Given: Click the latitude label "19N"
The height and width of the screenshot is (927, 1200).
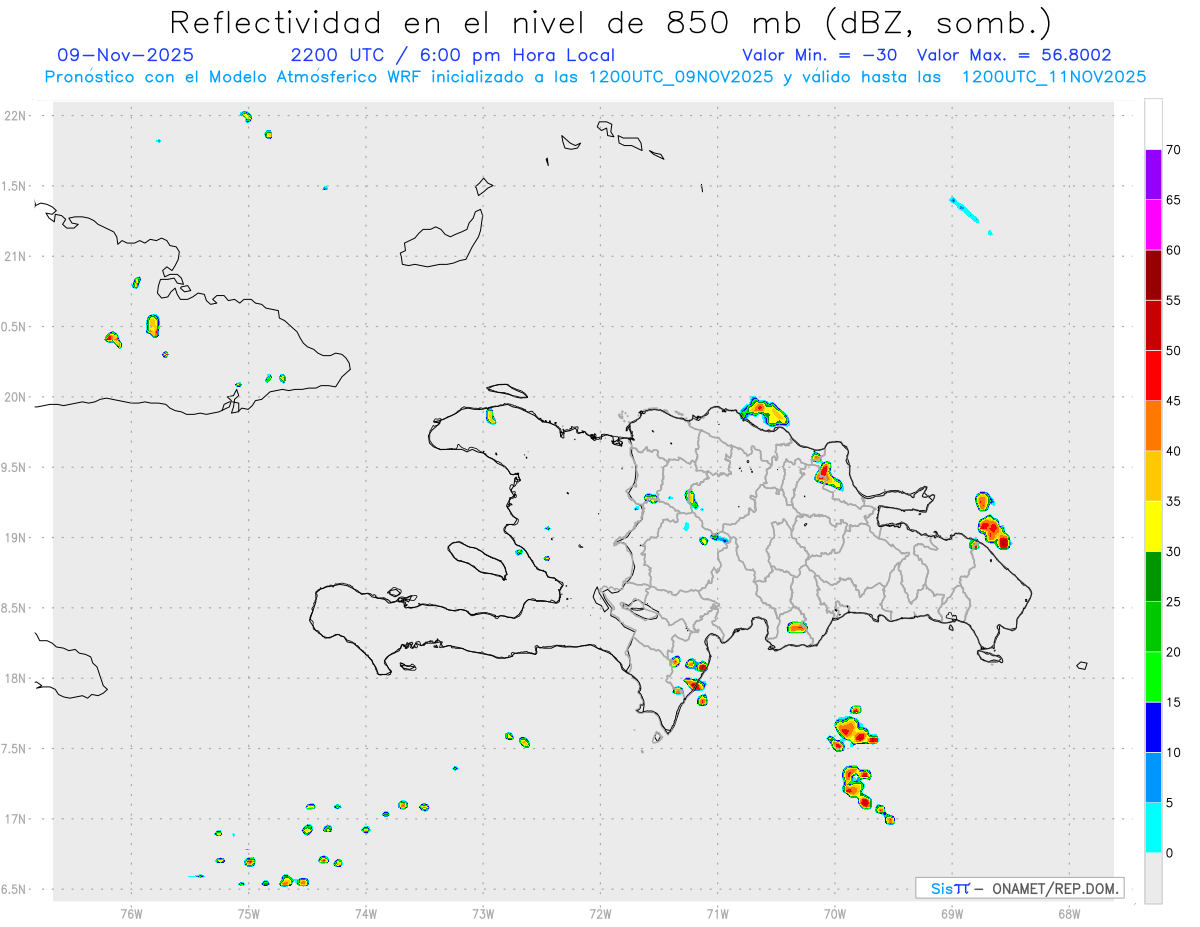Looking at the screenshot, I should click(x=17, y=538).
